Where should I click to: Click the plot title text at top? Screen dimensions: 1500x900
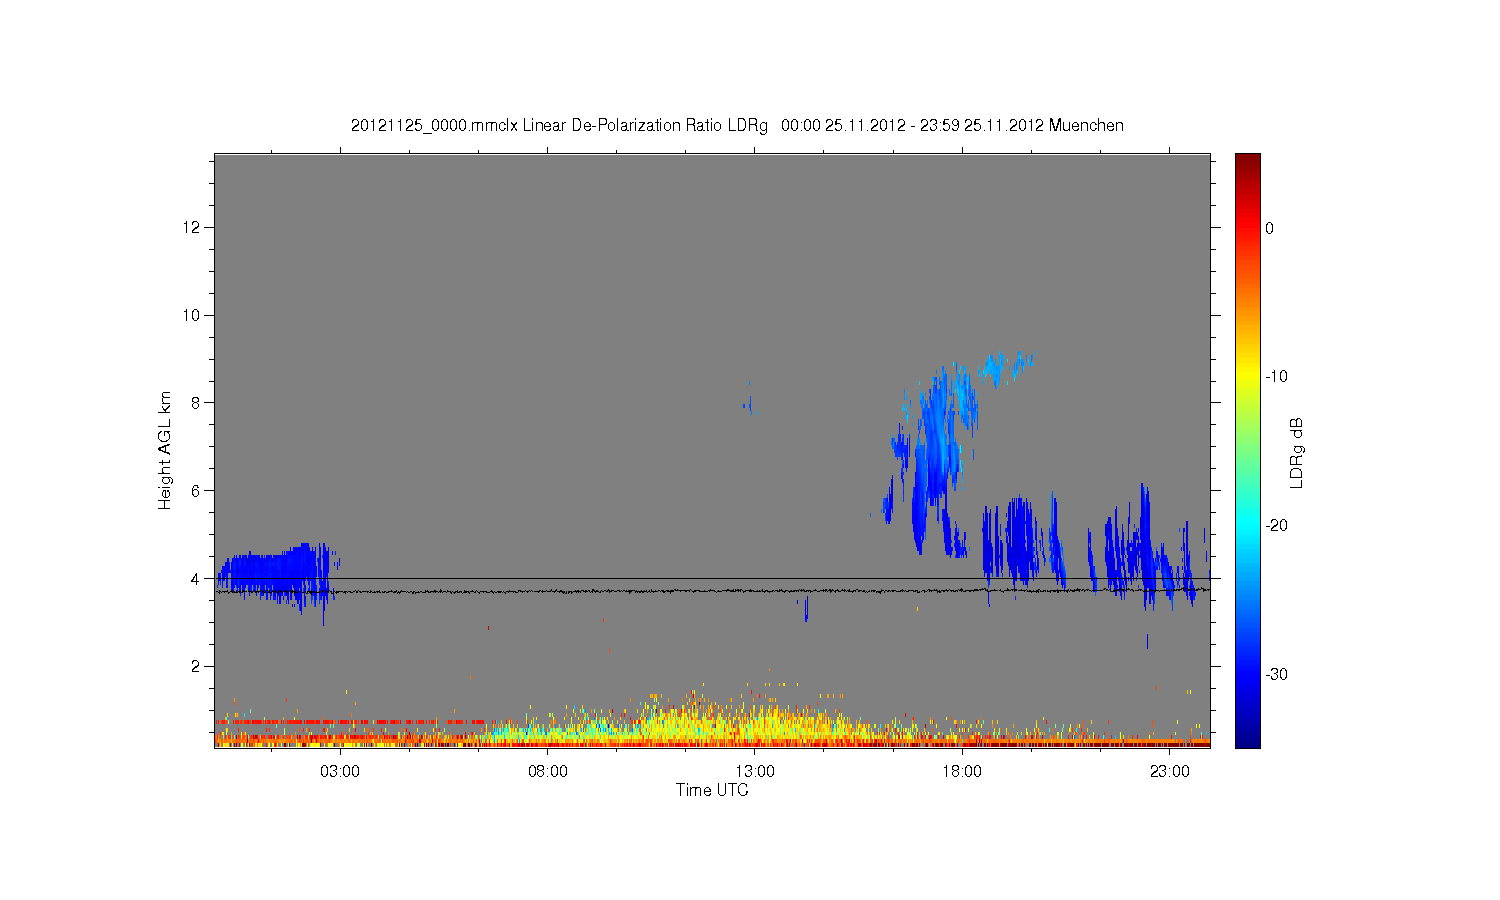tap(737, 125)
